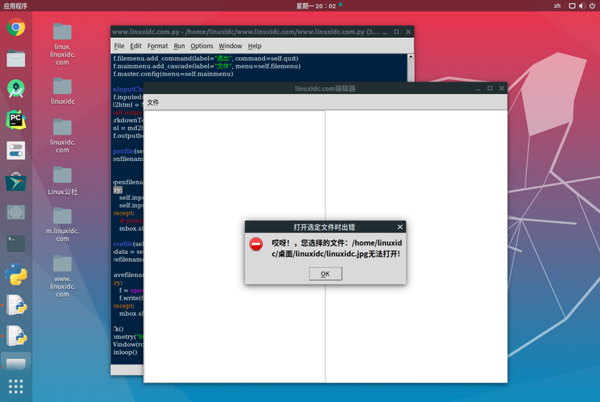Open the Options menu in IDLE
The height and width of the screenshot is (402, 600).
(202, 46)
